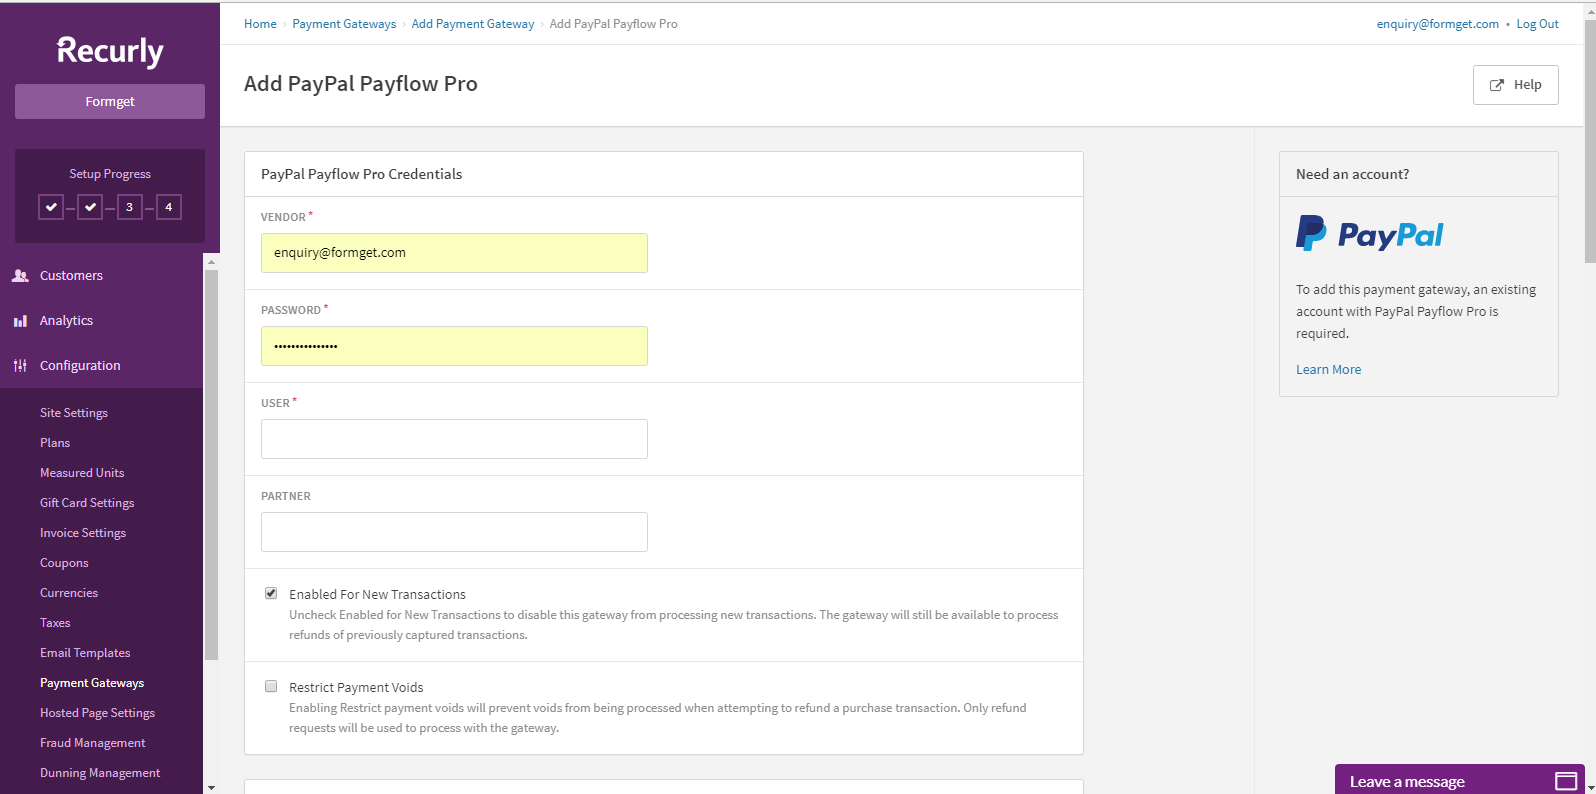Click Enabled For New Transactions label

[377, 594]
